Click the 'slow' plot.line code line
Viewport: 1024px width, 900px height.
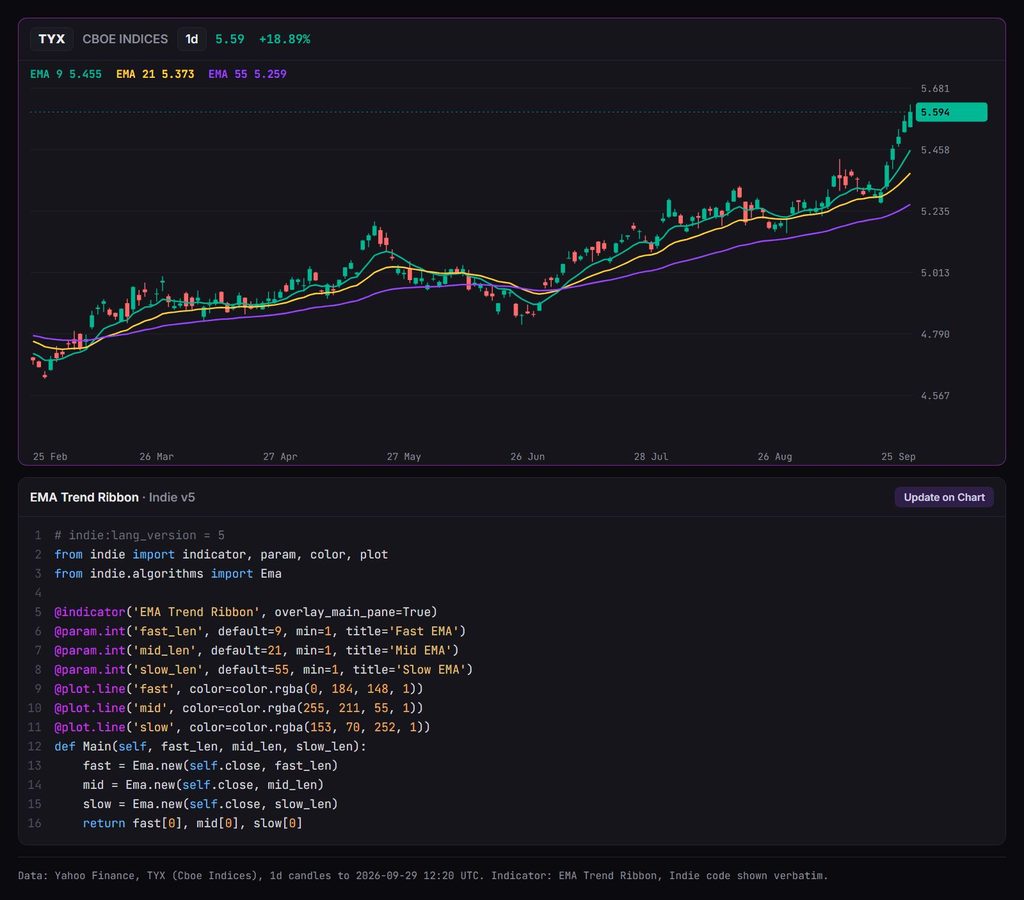242,727
